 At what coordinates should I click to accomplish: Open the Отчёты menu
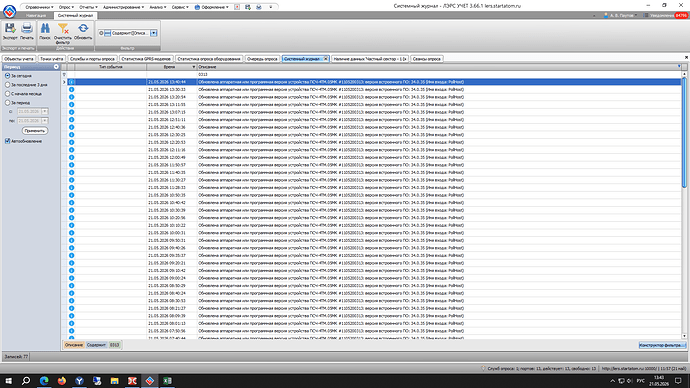(x=88, y=7)
